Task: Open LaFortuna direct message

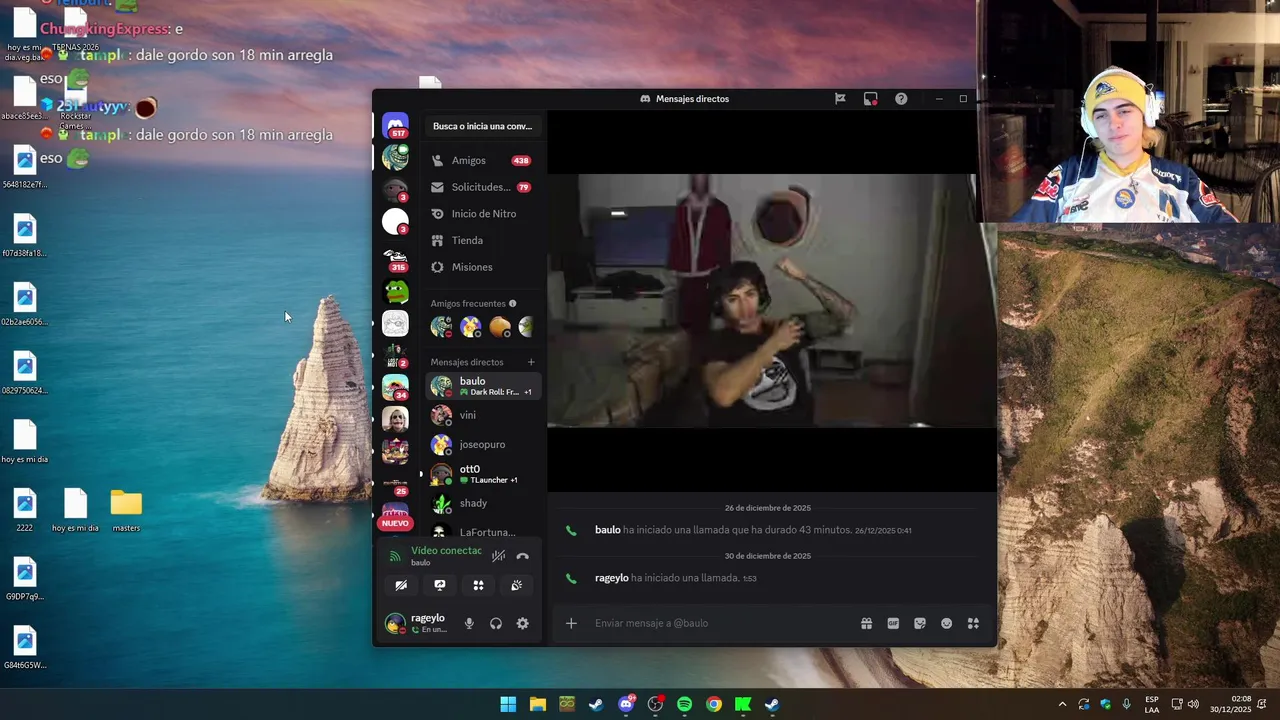Action: pos(484,531)
